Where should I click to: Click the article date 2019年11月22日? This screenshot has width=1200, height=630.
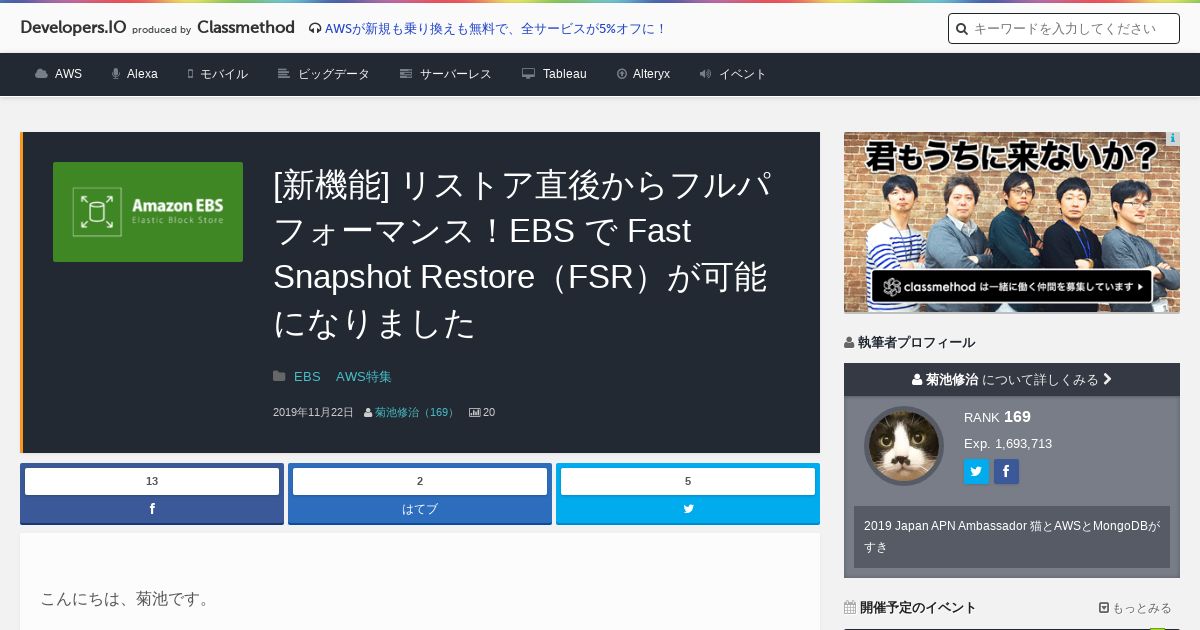[313, 412]
